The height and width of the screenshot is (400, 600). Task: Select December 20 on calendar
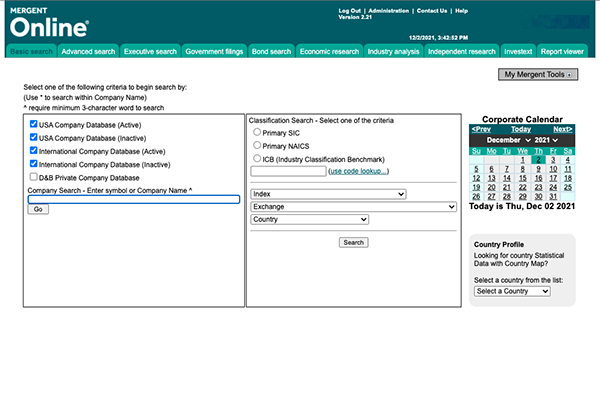[x=492, y=188]
